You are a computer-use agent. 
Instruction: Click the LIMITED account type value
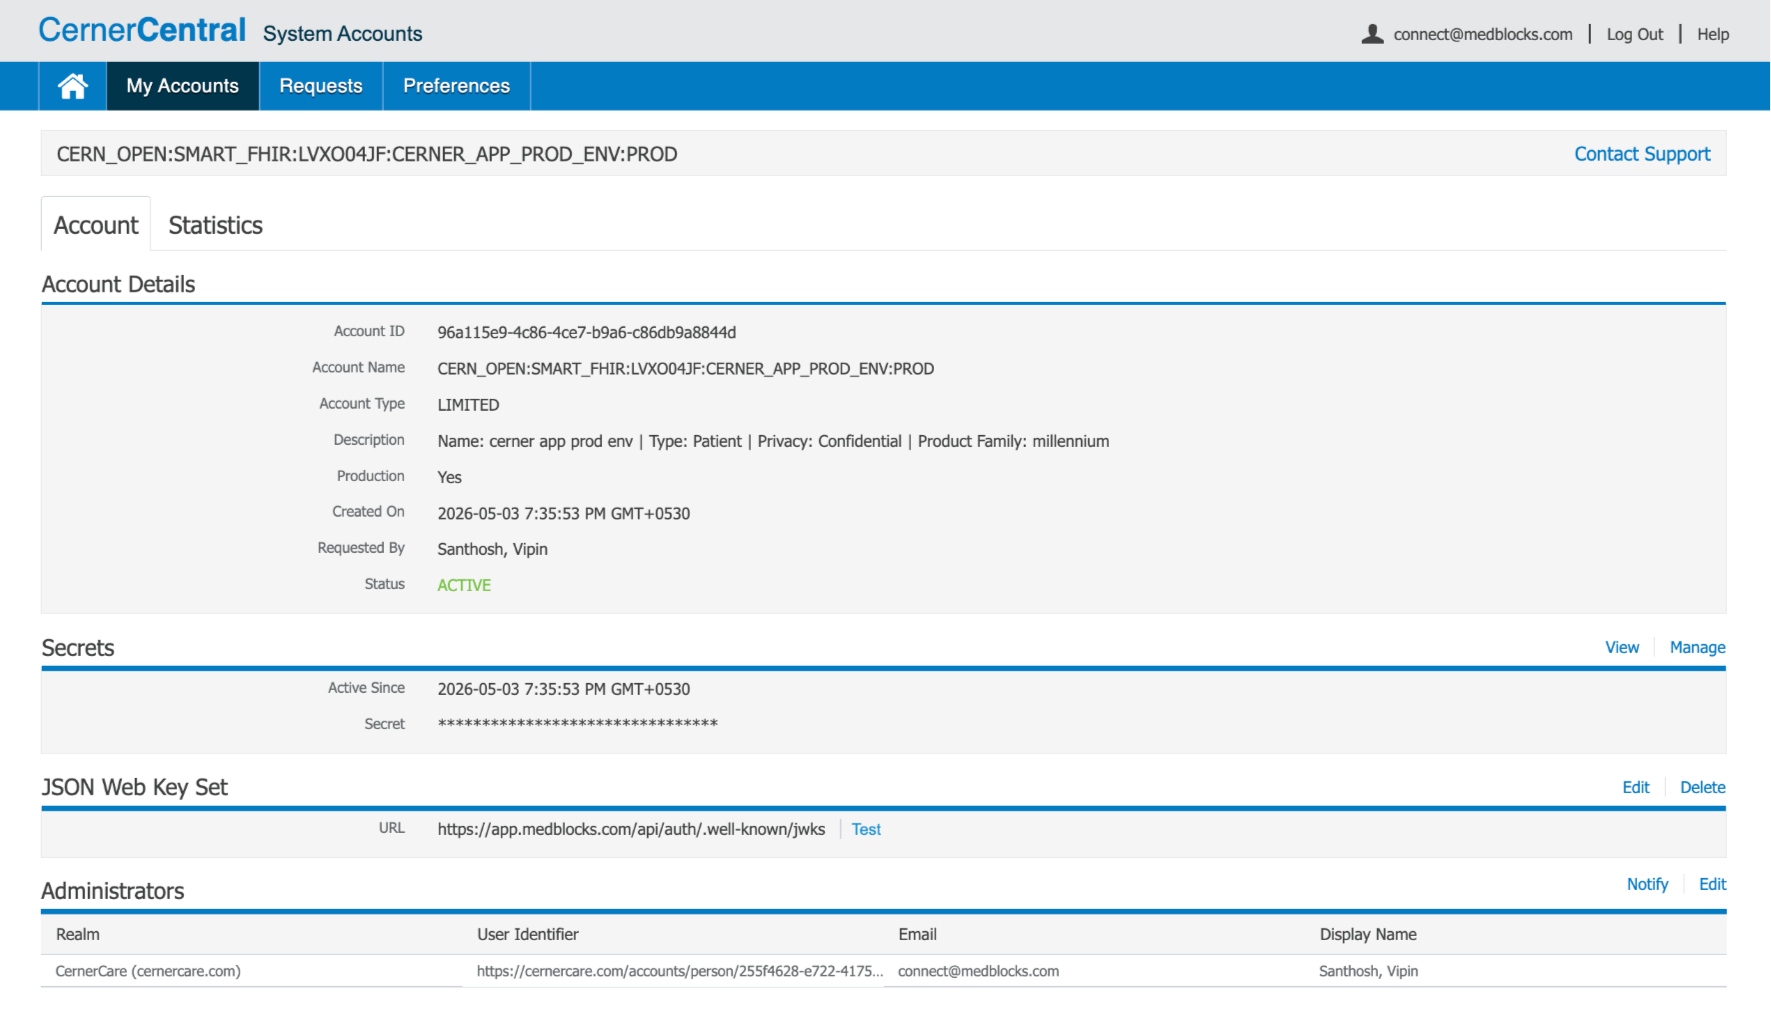pyautogui.click(x=468, y=405)
